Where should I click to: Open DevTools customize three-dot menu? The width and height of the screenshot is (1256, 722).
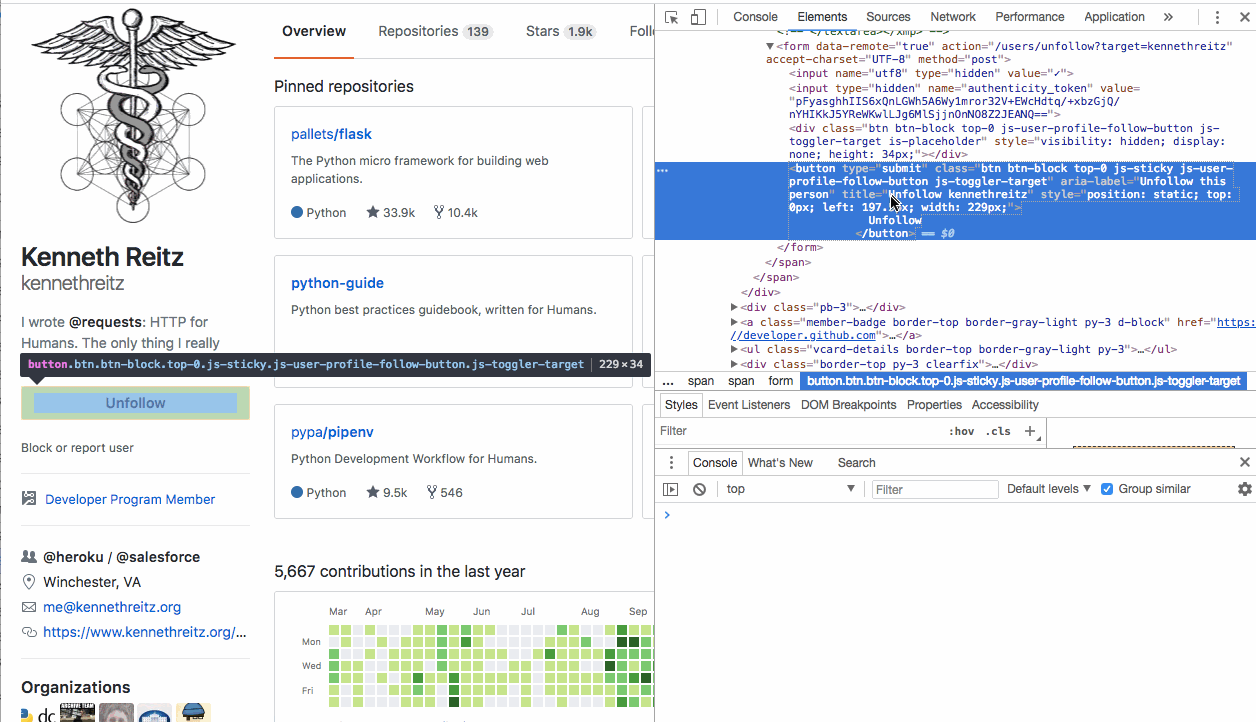1217,17
